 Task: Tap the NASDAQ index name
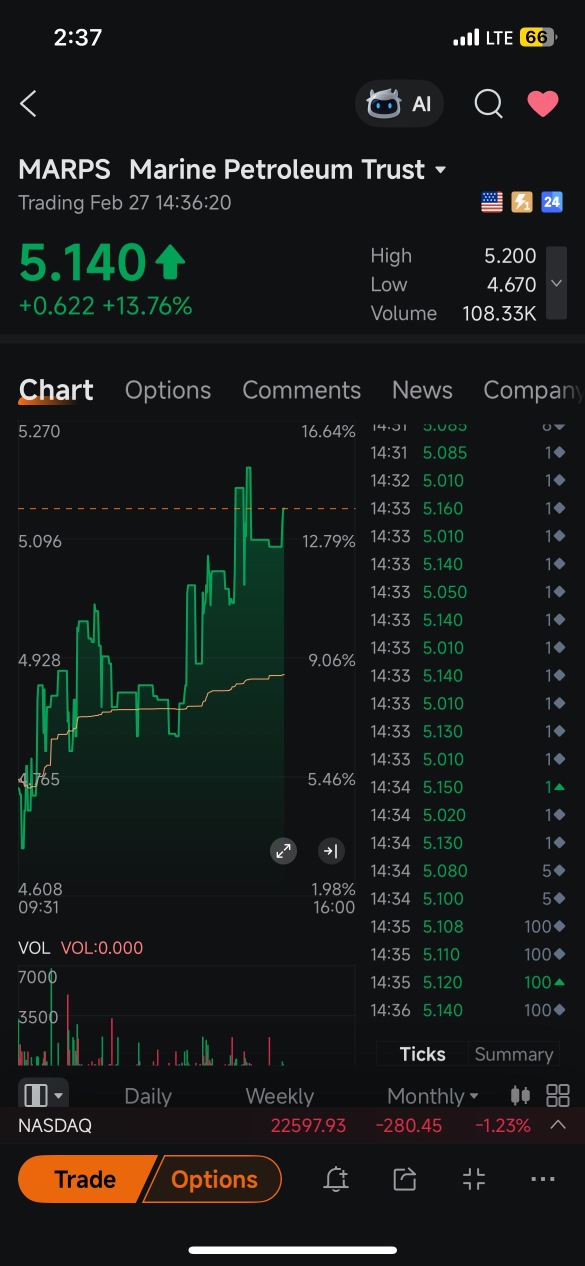[55, 1125]
